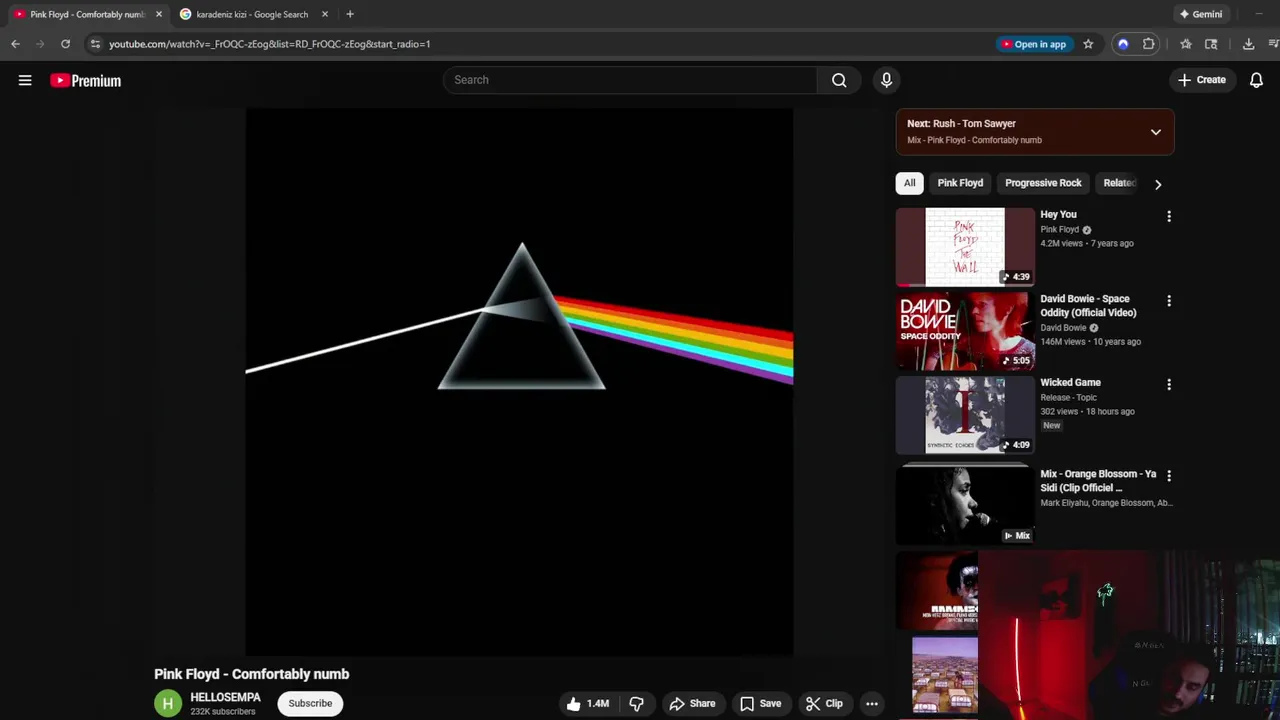Open more actions menu below the video
Viewport: 1280px width, 720px height.
tap(872, 703)
